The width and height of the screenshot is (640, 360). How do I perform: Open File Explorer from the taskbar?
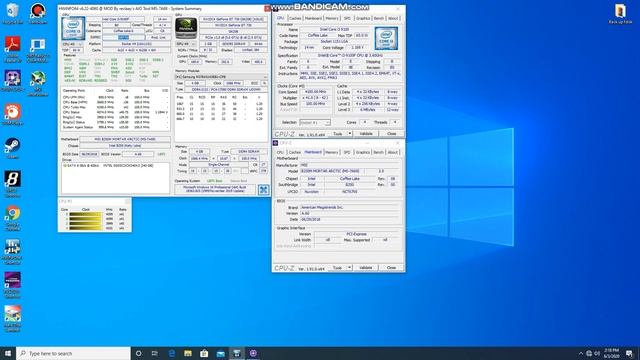click(x=188, y=353)
